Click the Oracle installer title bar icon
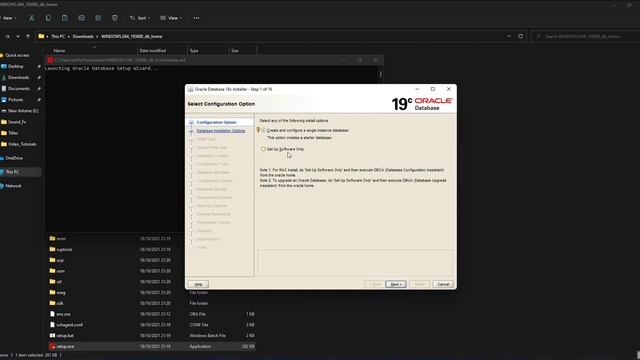The height and width of the screenshot is (360, 640). (x=190, y=89)
